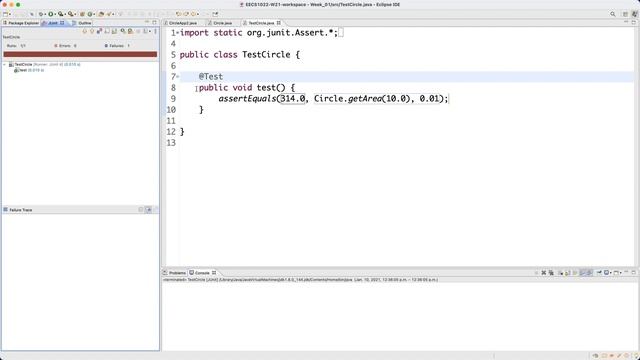Switch to the Outline tab
The height and width of the screenshot is (360, 640).
point(82,23)
